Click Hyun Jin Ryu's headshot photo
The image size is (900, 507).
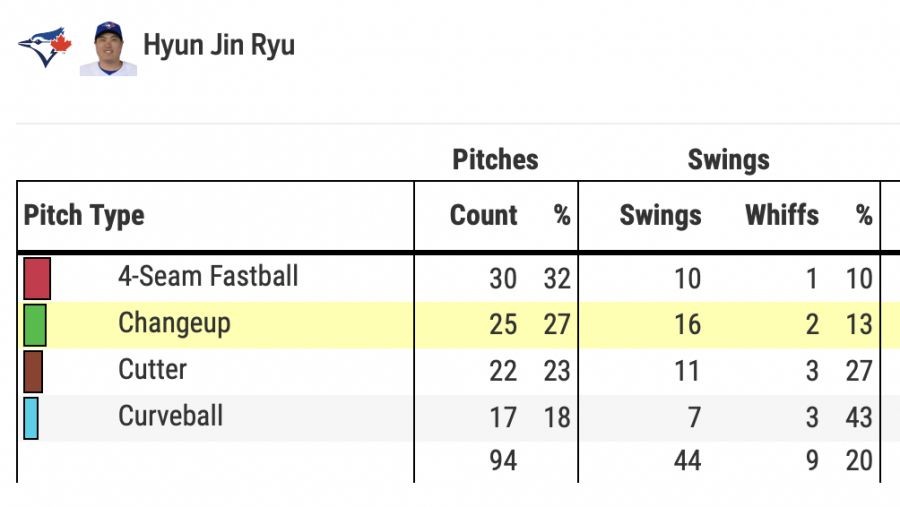click(x=108, y=48)
